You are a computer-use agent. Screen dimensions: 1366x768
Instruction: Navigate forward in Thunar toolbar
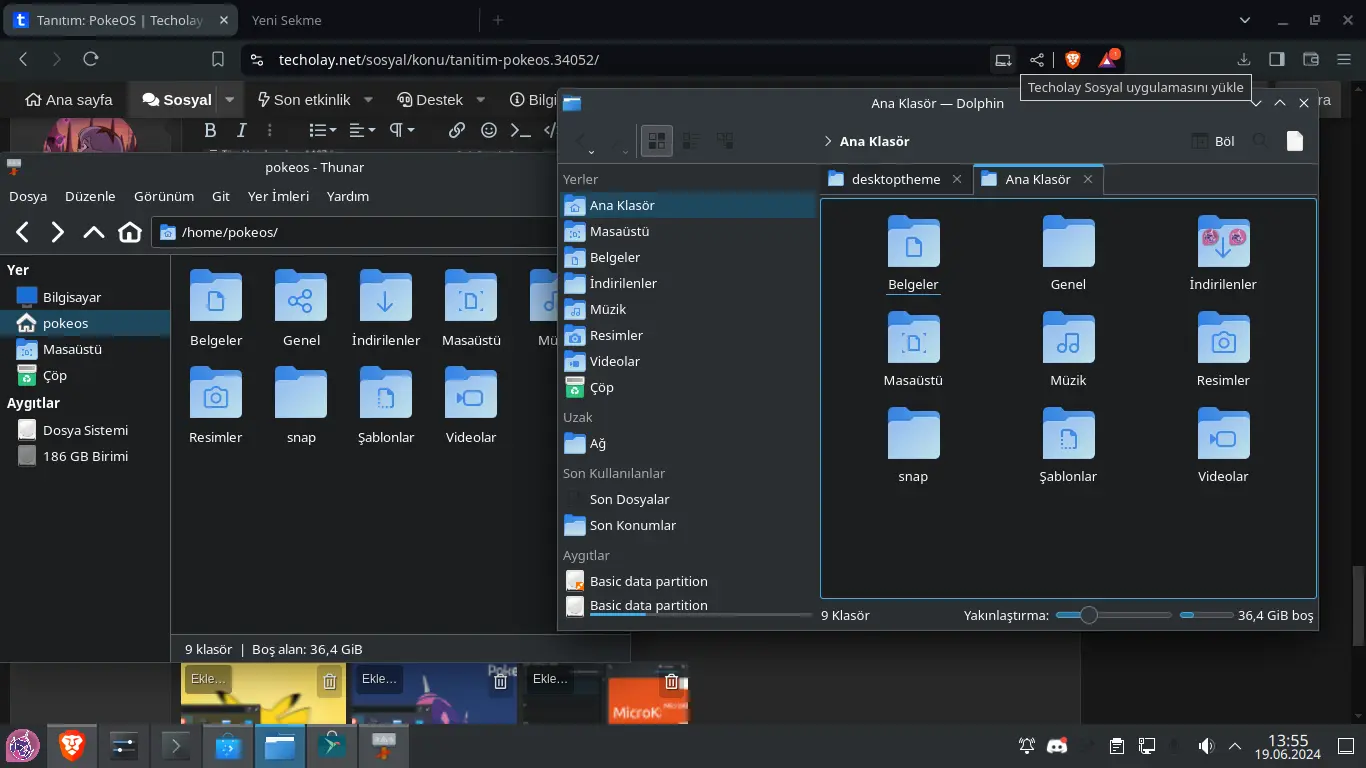click(x=58, y=232)
